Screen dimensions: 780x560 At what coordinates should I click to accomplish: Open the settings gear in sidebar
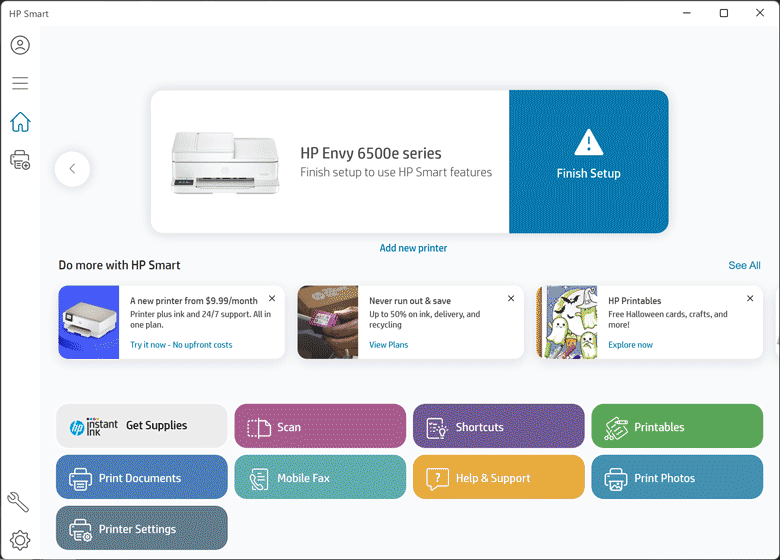tap(20, 540)
